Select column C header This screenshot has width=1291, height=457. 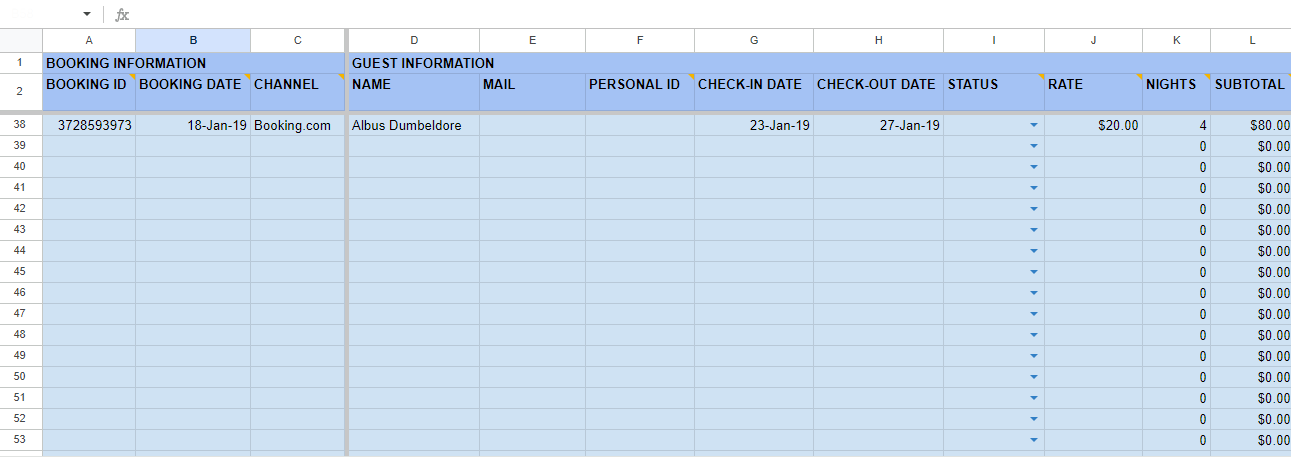(x=297, y=40)
